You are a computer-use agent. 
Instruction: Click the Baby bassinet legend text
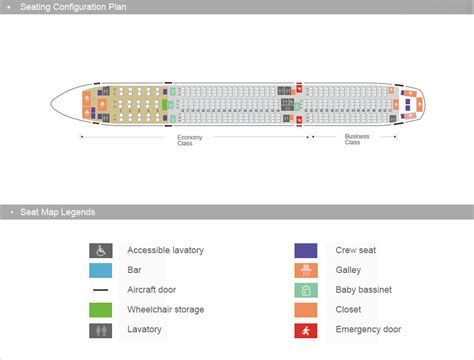click(x=364, y=290)
